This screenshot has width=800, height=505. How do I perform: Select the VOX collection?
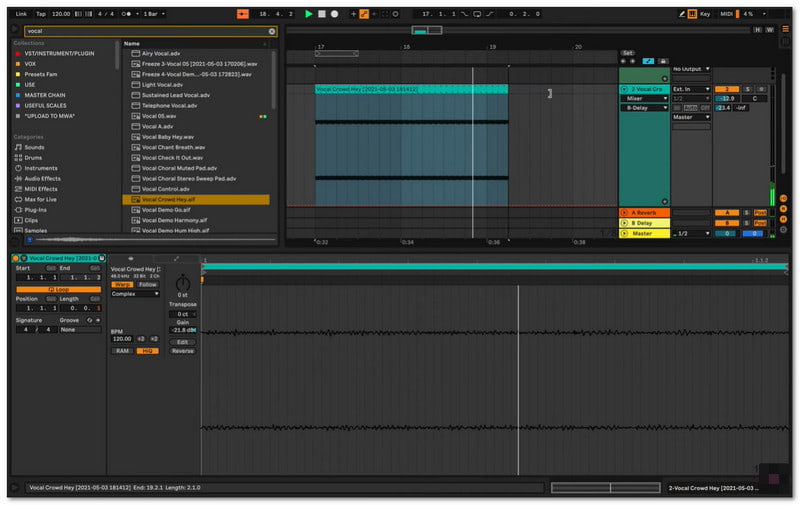pos(30,64)
